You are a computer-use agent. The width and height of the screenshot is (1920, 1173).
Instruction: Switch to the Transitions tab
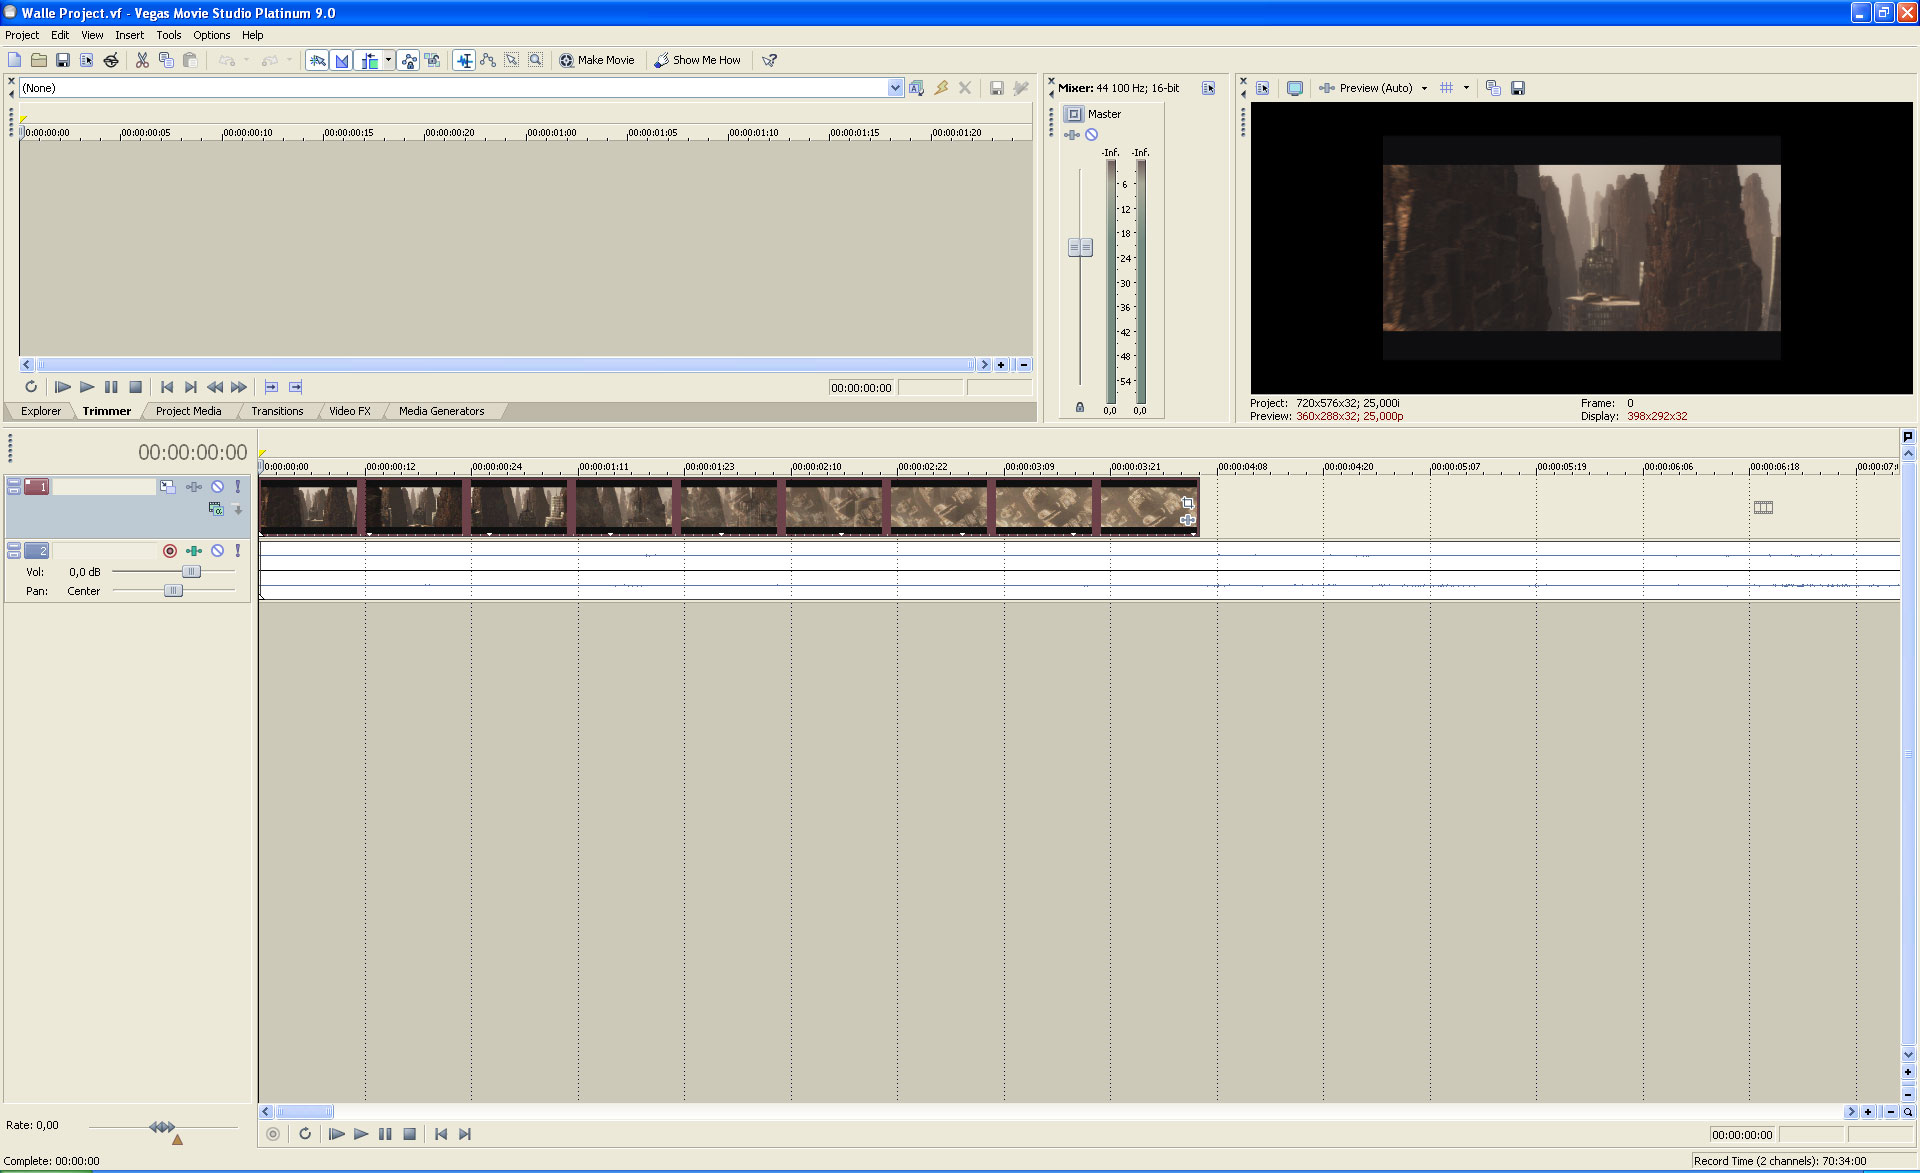point(277,411)
